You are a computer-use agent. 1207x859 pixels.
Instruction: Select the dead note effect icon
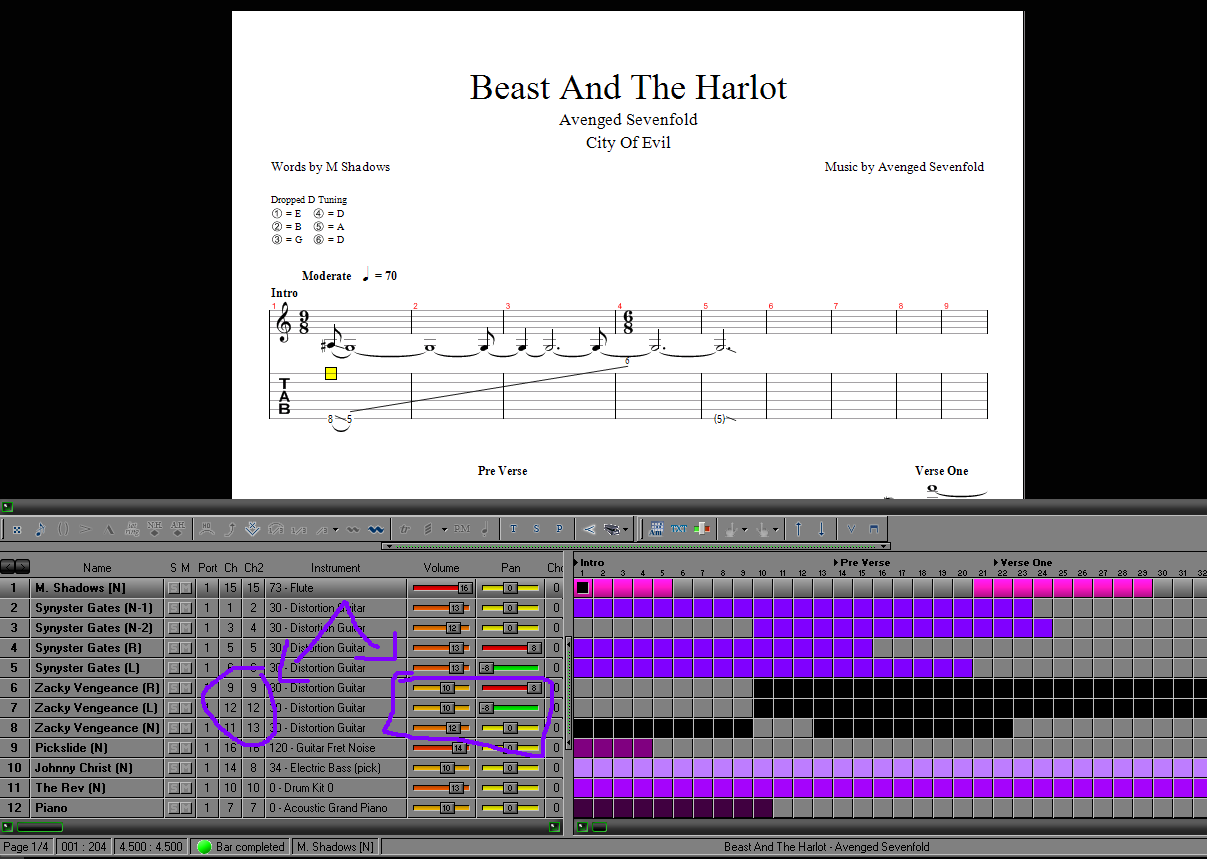(x=17, y=529)
